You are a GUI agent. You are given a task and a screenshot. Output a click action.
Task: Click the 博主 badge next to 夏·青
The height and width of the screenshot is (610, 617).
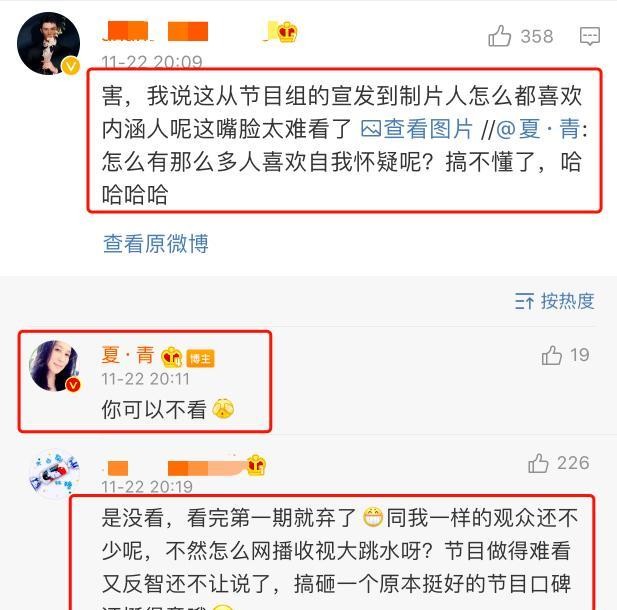(x=200, y=358)
